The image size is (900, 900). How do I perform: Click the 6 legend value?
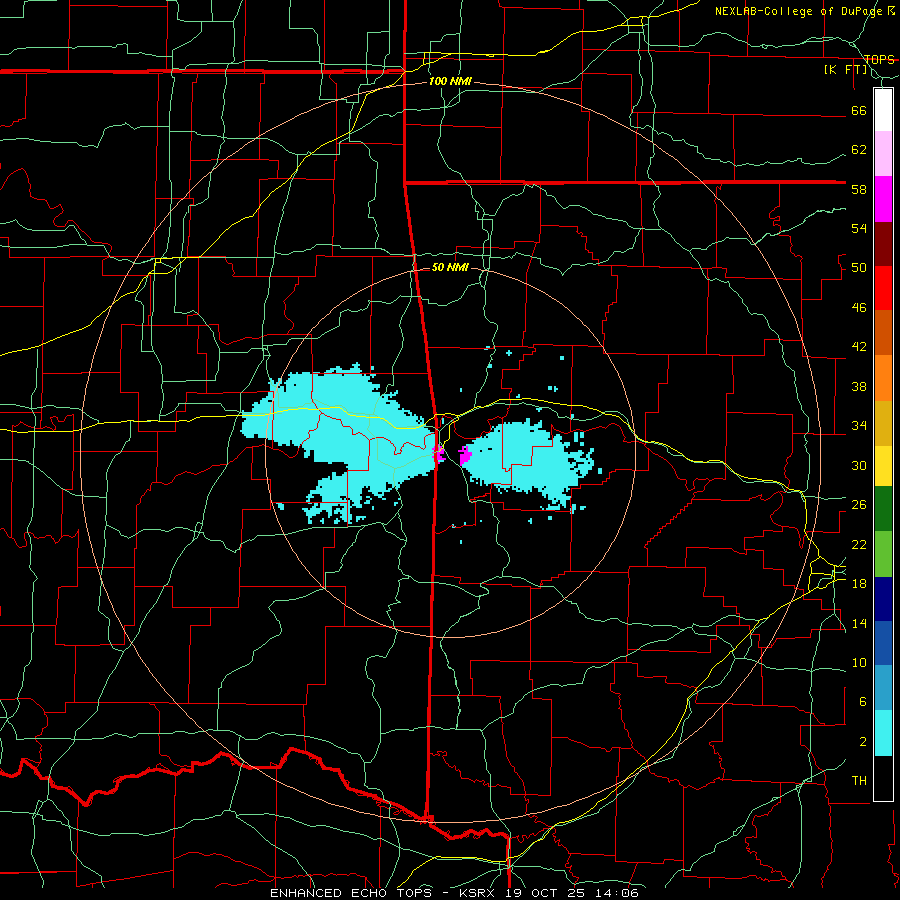862,701
